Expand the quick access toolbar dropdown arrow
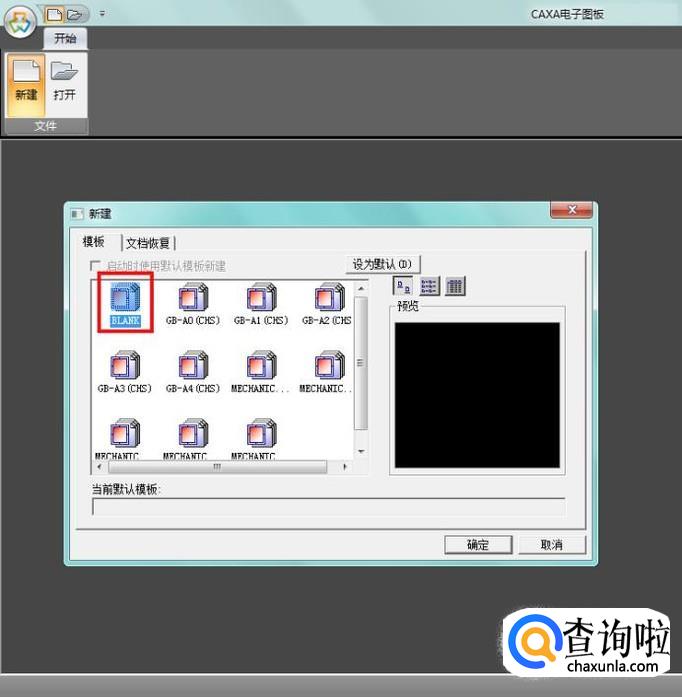 (102, 14)
